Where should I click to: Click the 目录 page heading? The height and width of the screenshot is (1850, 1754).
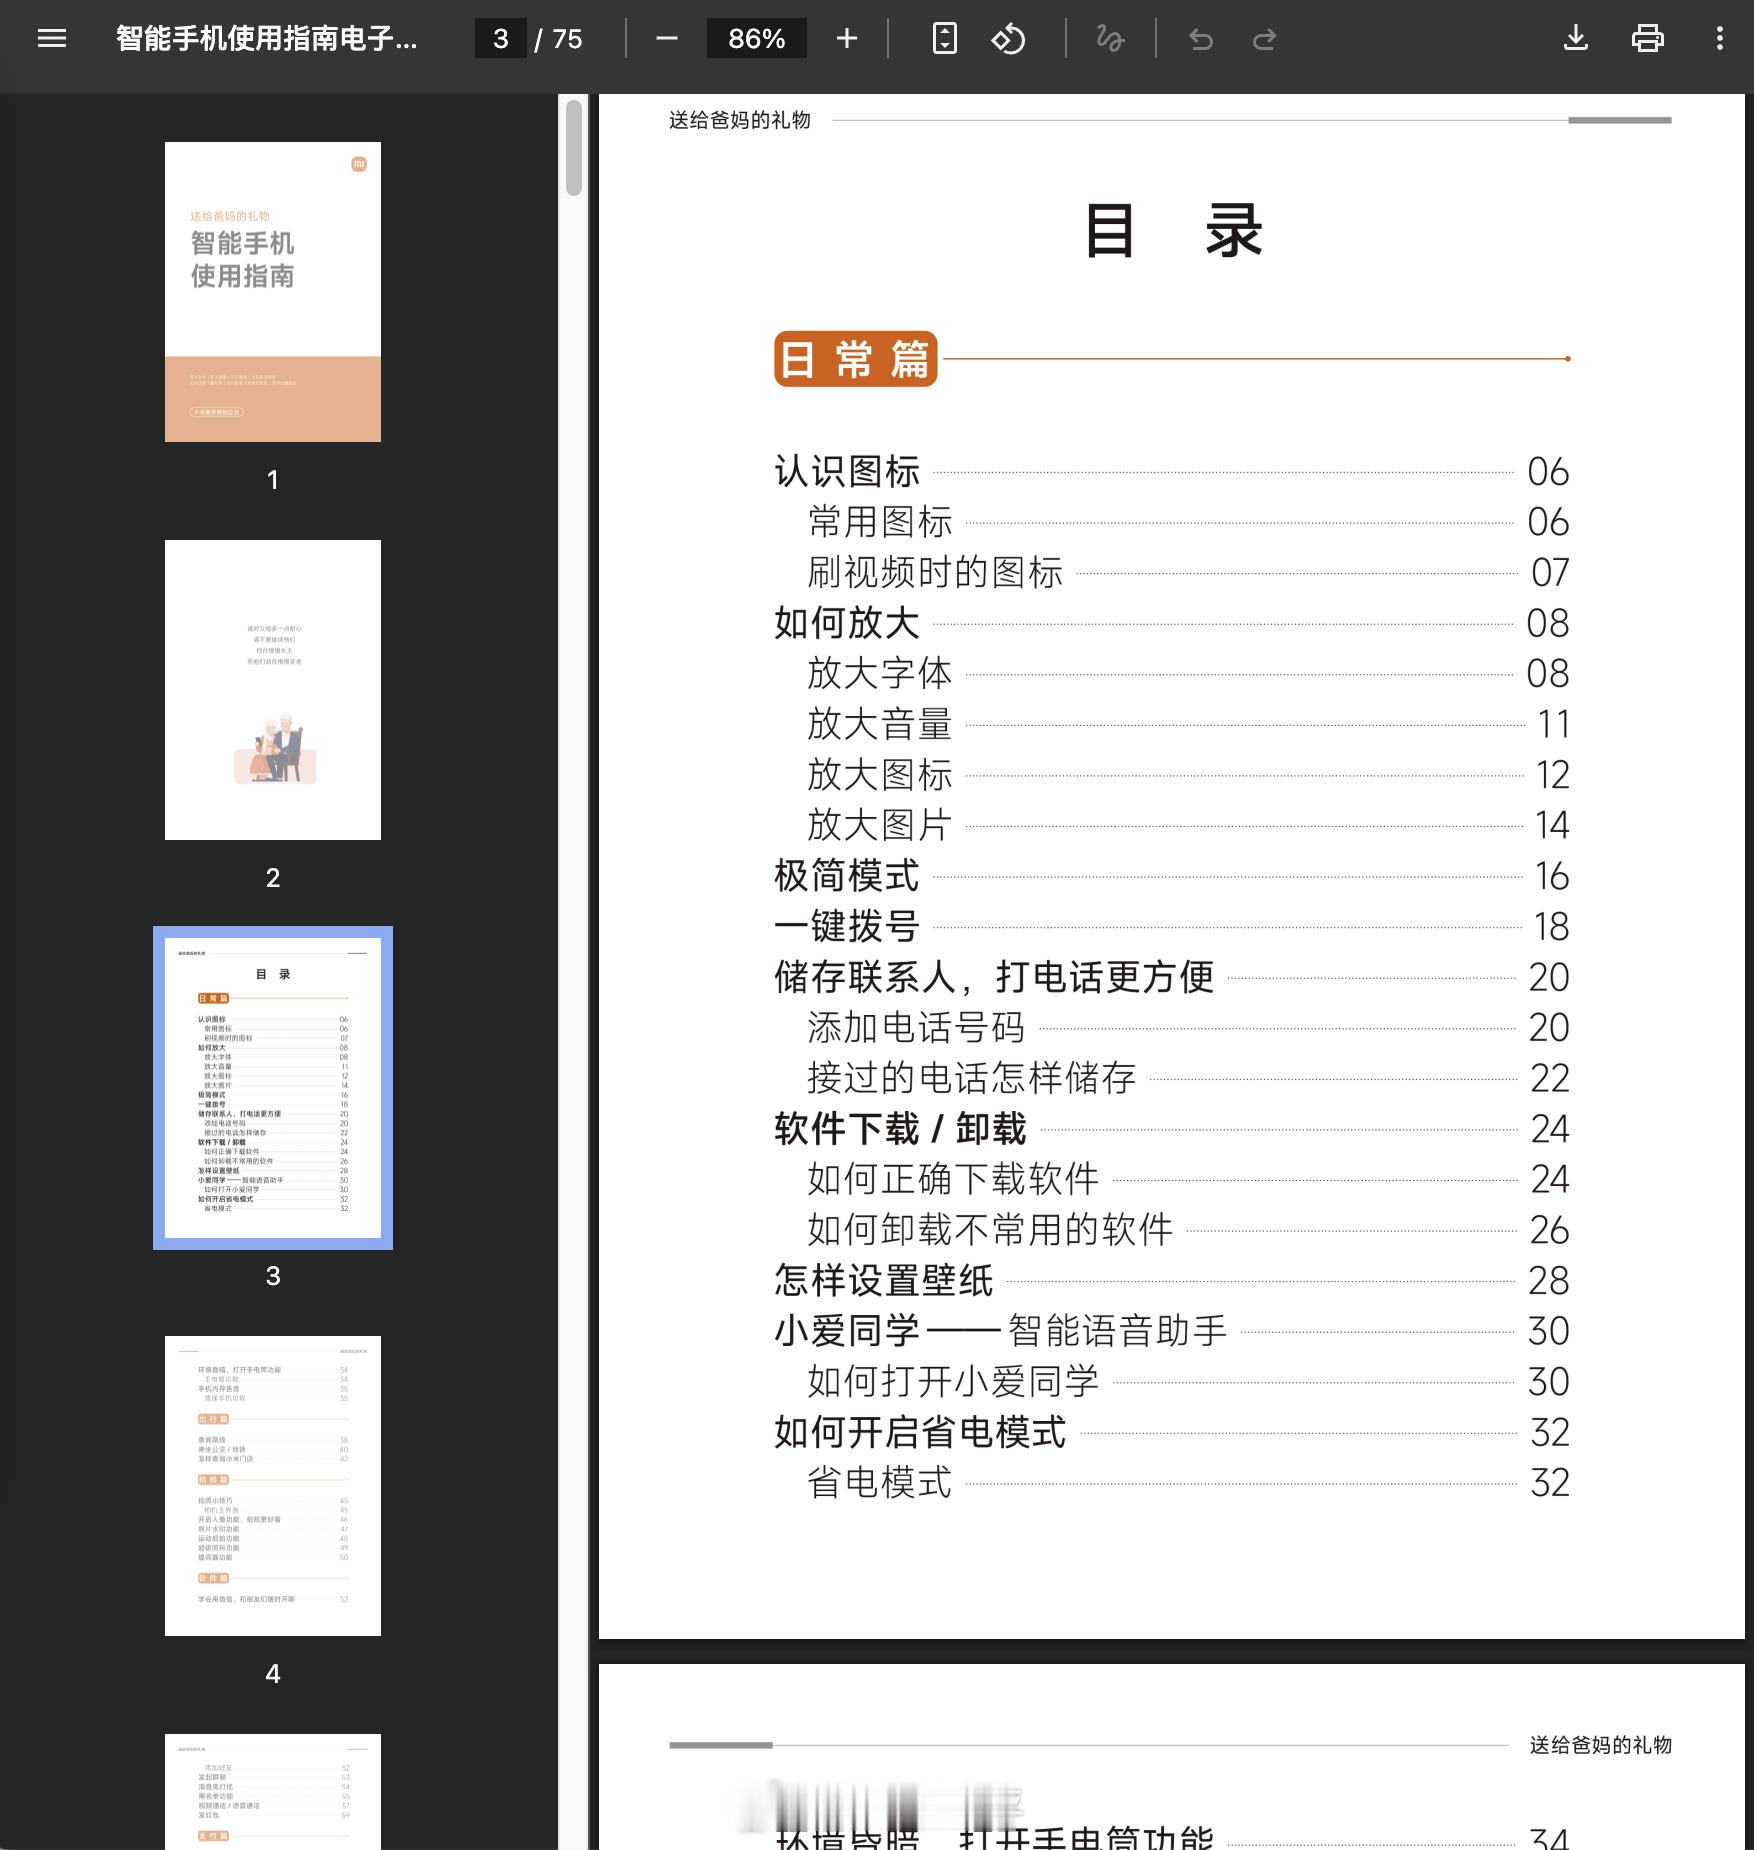click(x=1174, y=231)
